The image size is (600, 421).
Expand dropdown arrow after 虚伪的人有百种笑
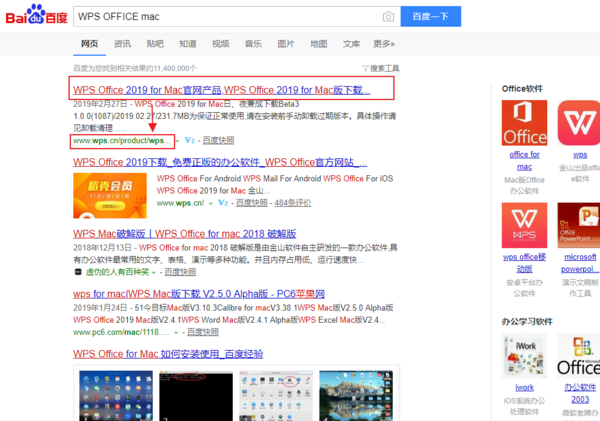(154, 273)
